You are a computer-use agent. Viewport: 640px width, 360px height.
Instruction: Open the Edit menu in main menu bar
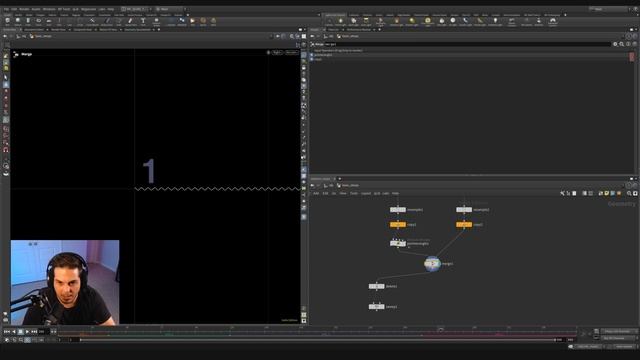point(14,9)
